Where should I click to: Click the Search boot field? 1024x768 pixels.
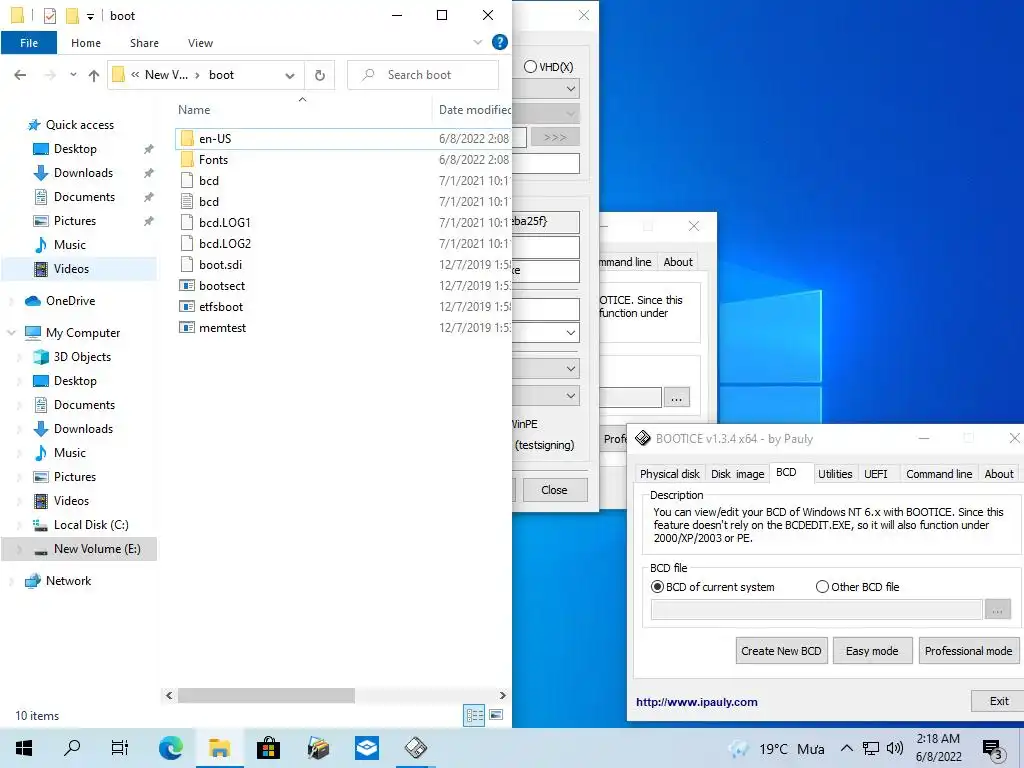(423, 75)
